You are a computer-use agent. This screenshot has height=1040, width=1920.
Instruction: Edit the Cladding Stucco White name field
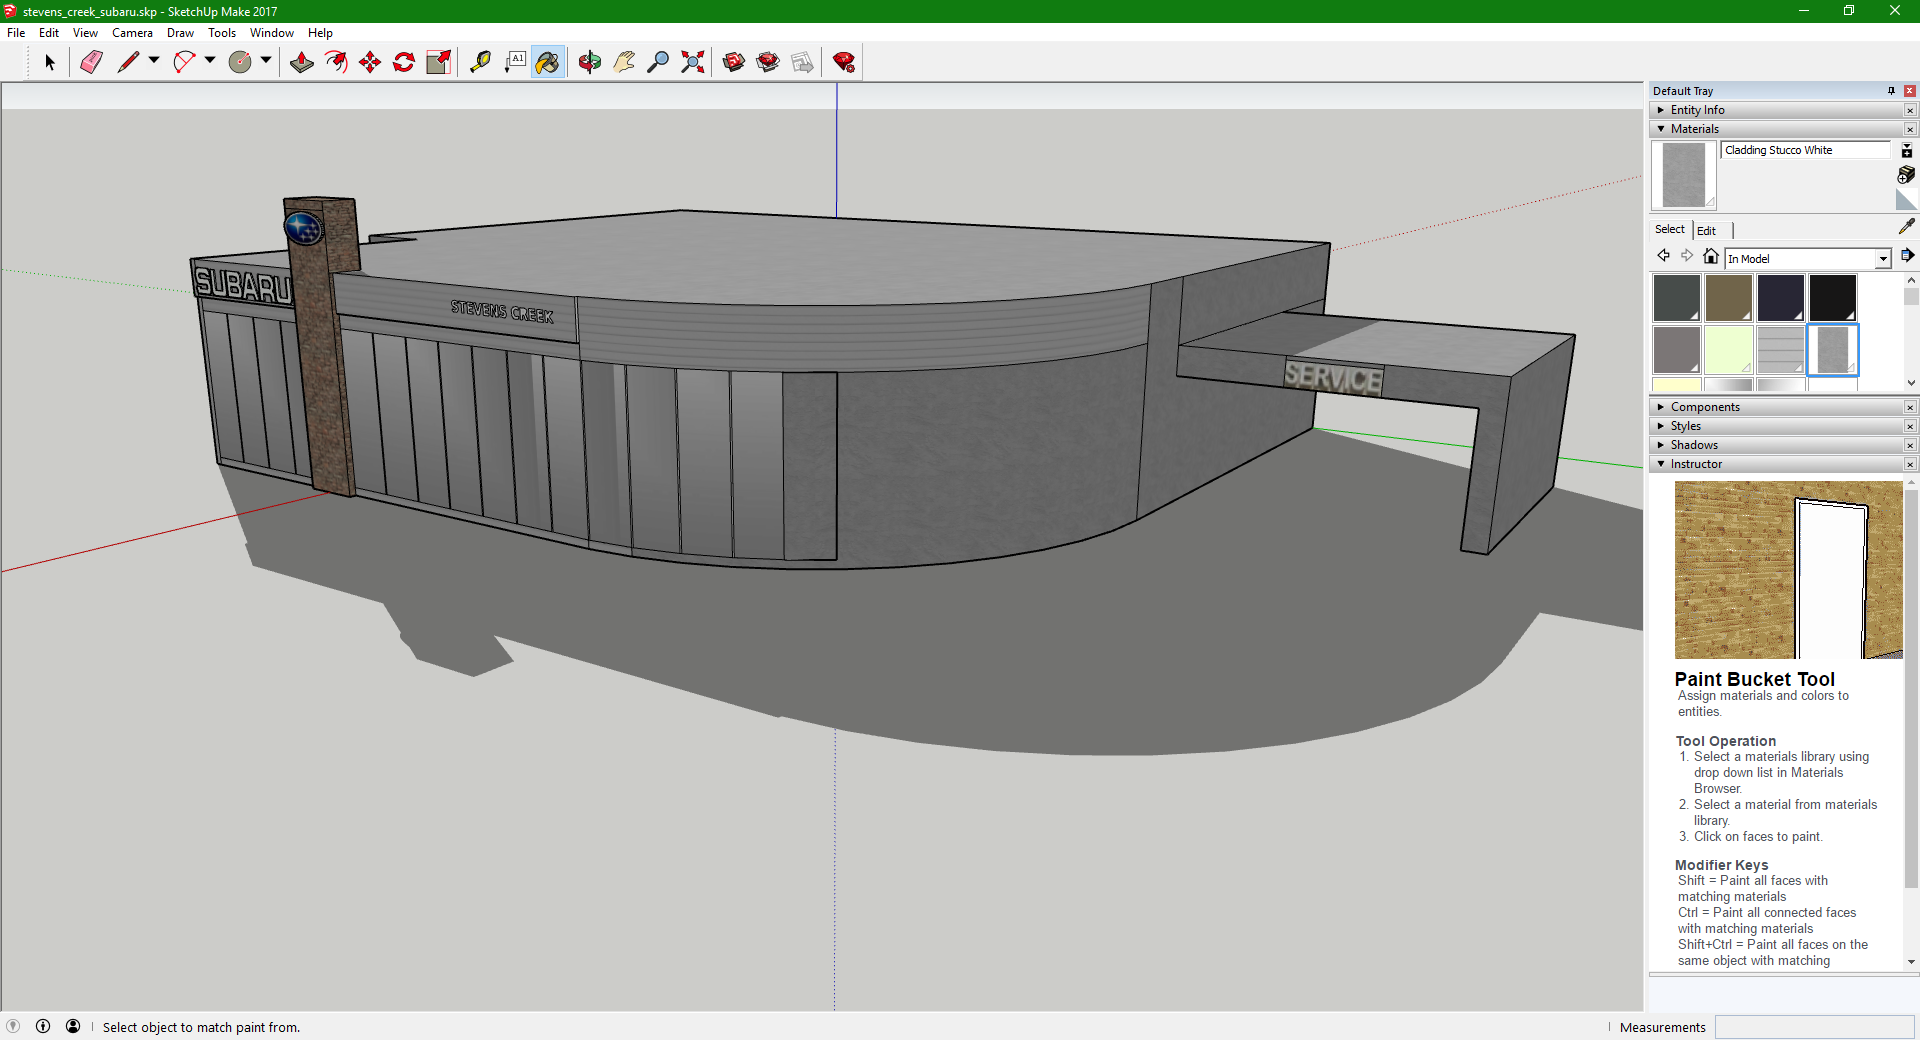coord(1806,150)
